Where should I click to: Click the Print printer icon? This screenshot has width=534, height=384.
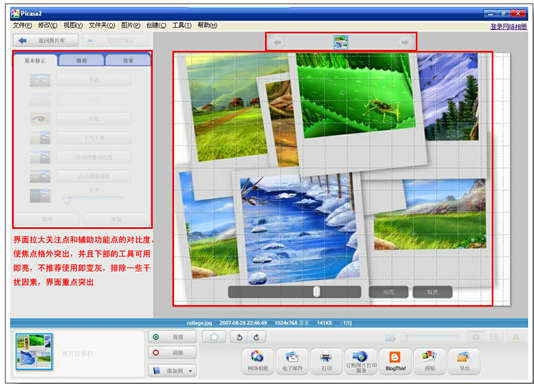[326, 361]
